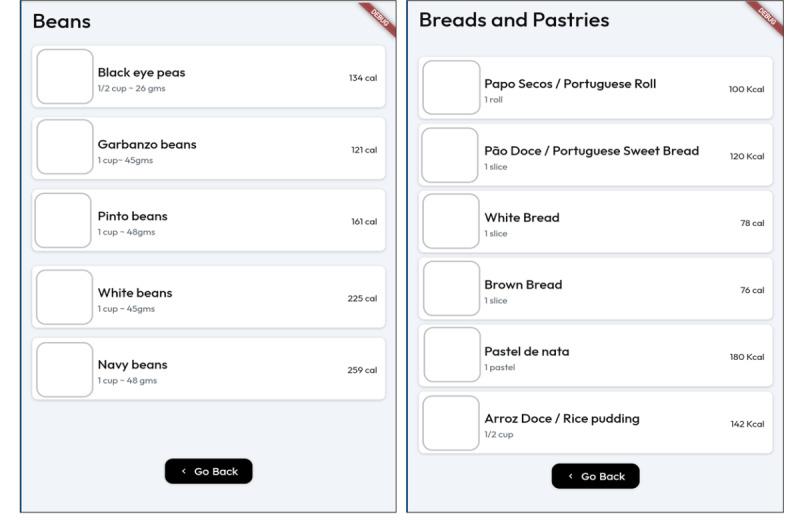This screenshot has height=520, width=800.
Task: Open the Pinto beans list item
Action: point(208,221)
